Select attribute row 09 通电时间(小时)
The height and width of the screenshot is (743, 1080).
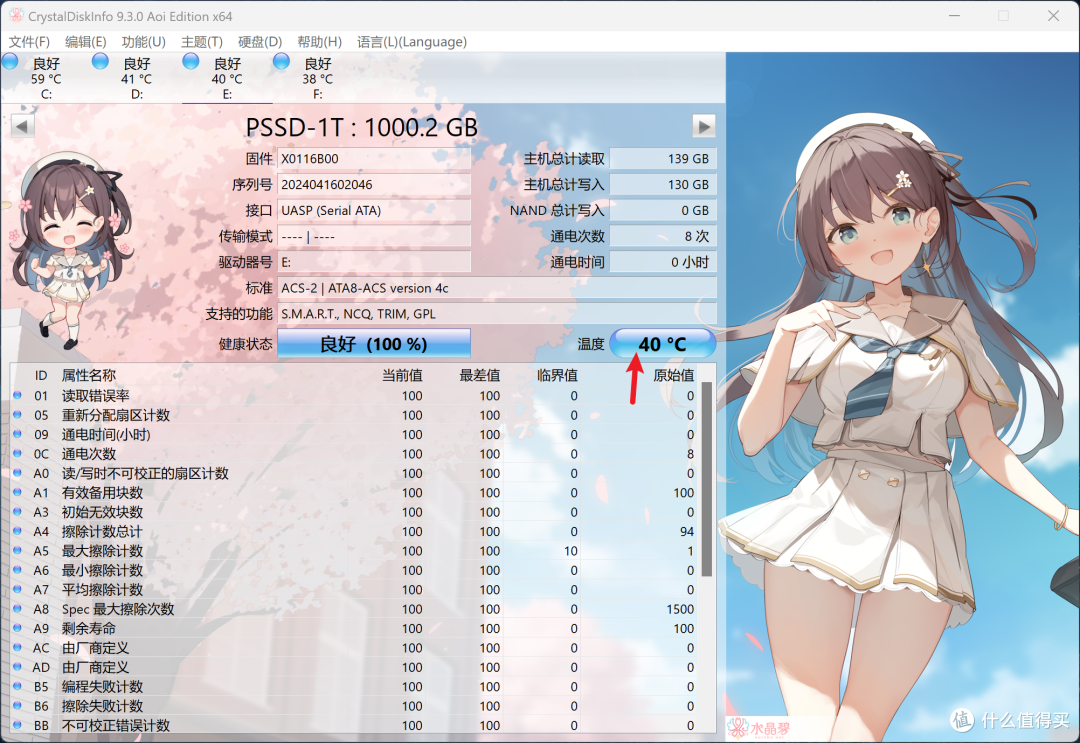pos(355,435)
